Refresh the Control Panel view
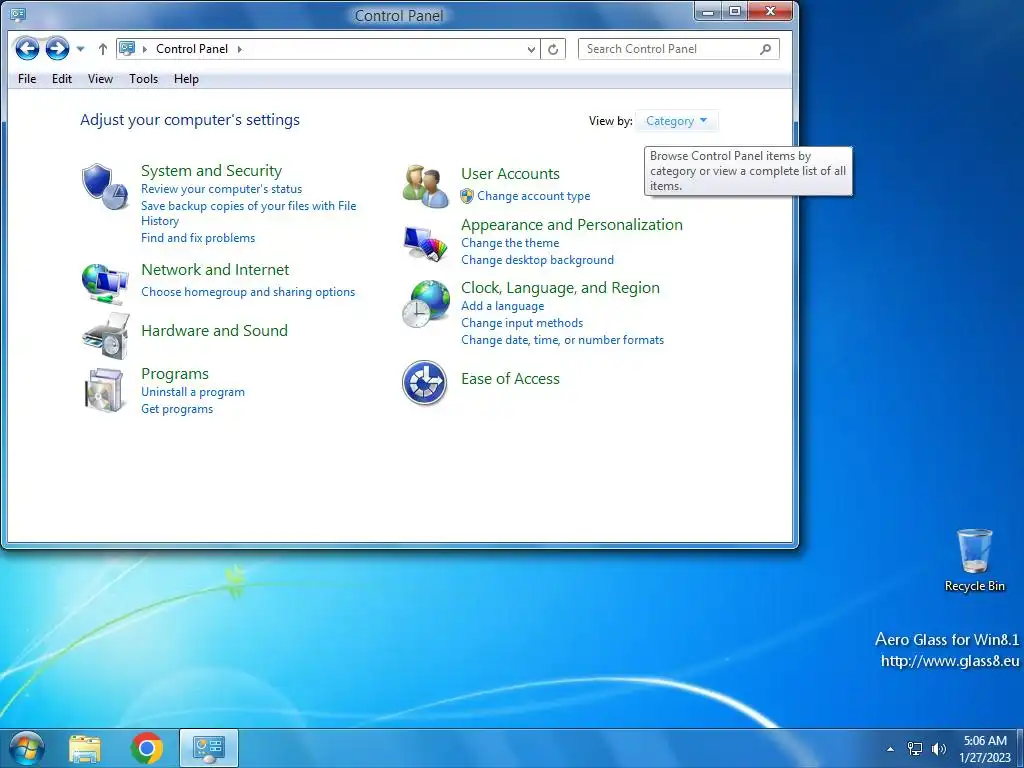The image size is (1024, 768). [553, 49]
